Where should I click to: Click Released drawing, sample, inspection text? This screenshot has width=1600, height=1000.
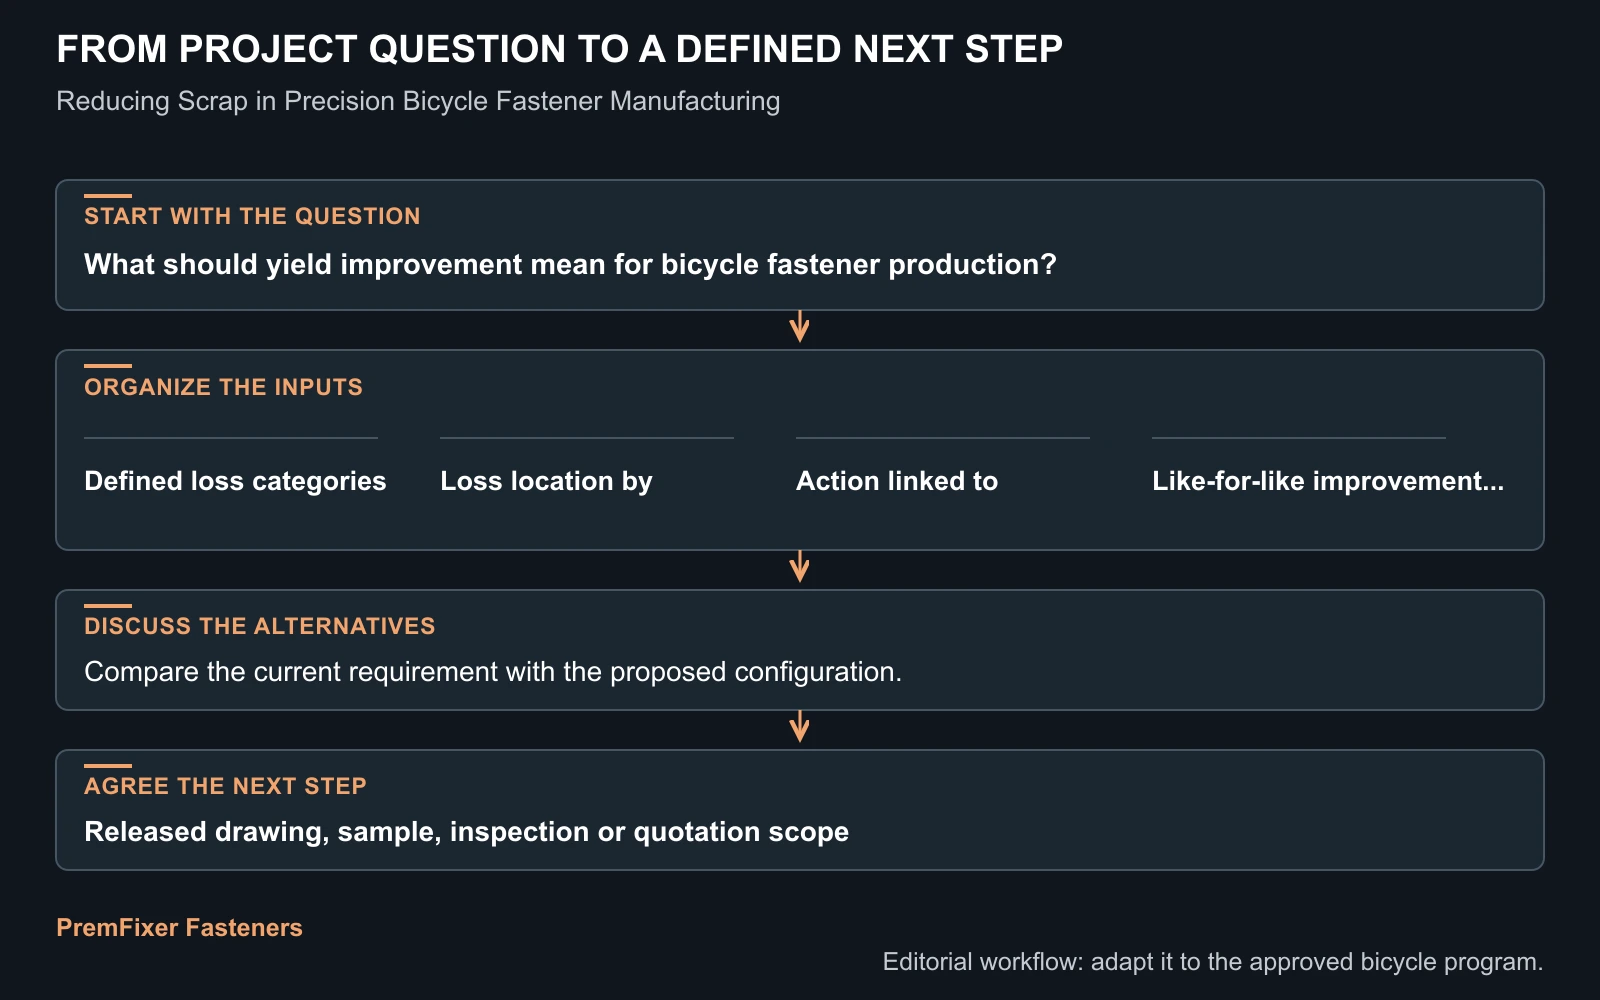[x=466, y=831]
